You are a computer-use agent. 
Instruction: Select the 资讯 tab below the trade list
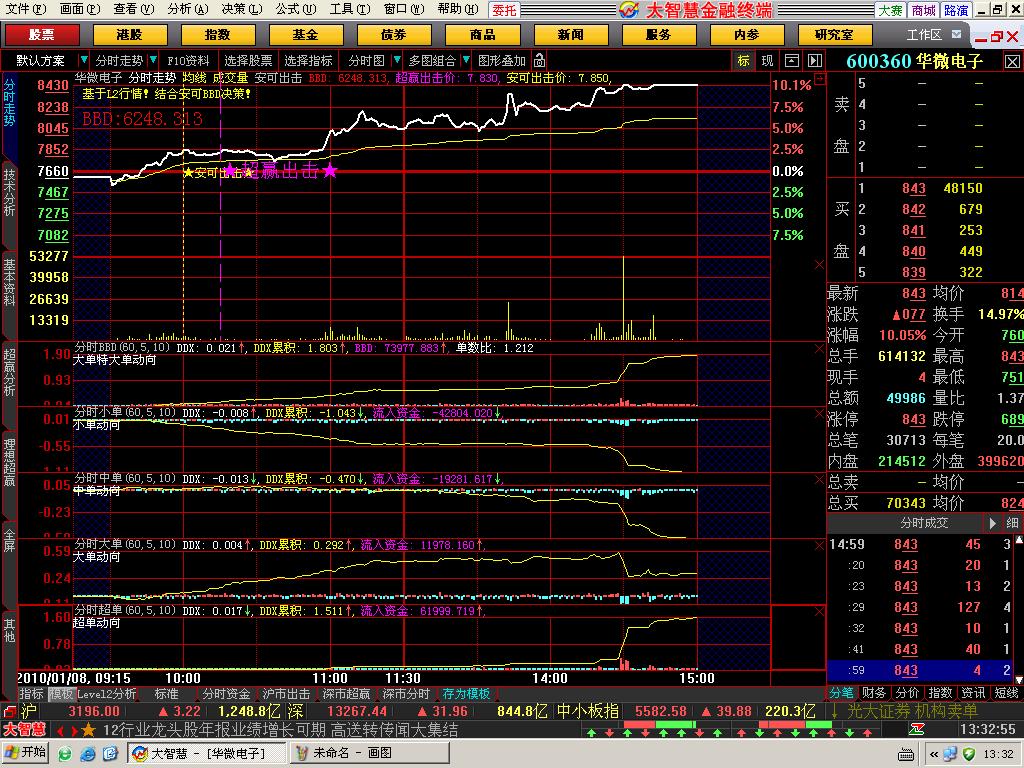(973, 693)
